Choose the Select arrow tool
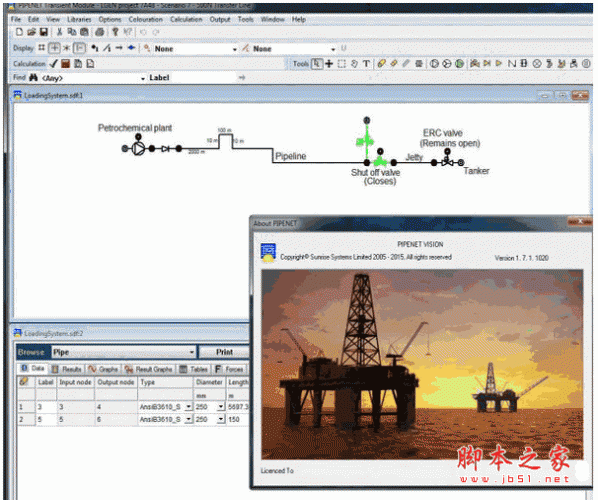The height and width of the screenshot is (500, 598). coord(317,64)
